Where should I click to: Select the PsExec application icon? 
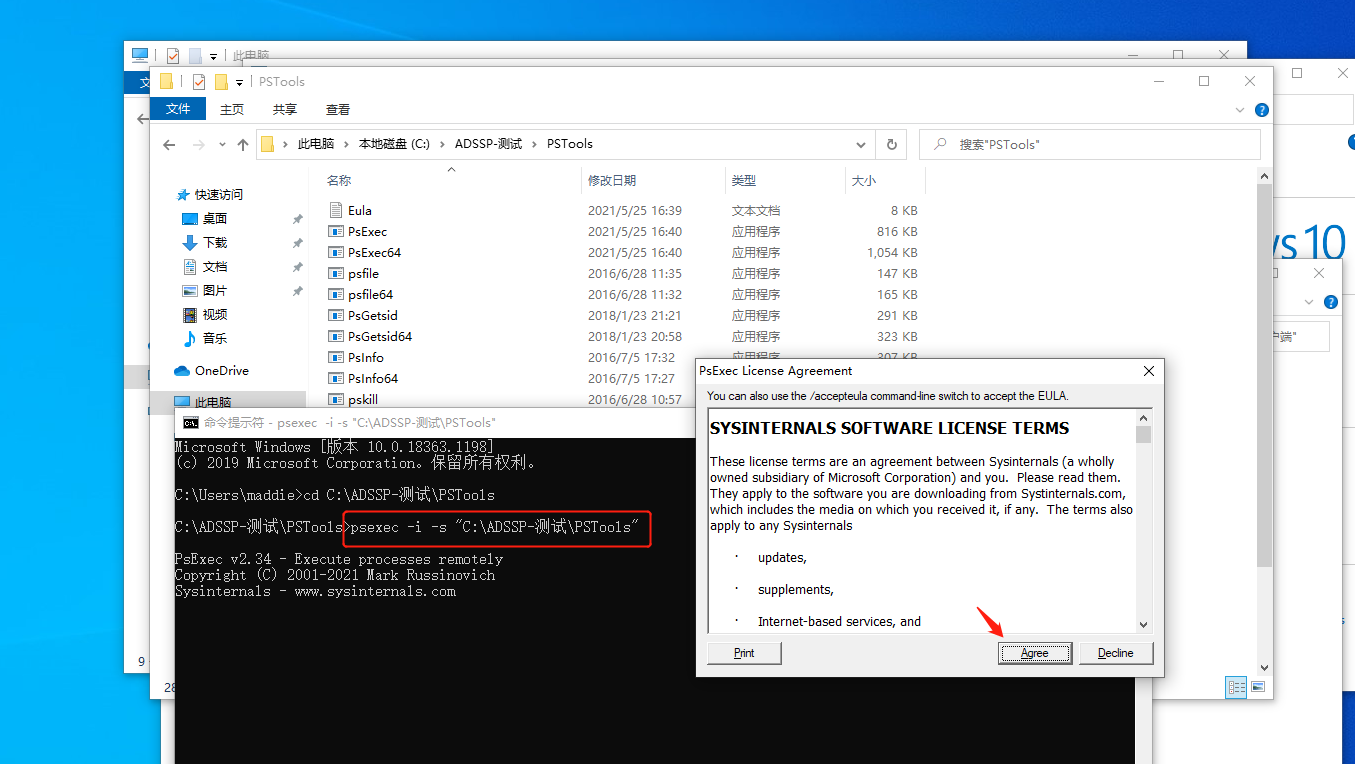coord(336,231)
